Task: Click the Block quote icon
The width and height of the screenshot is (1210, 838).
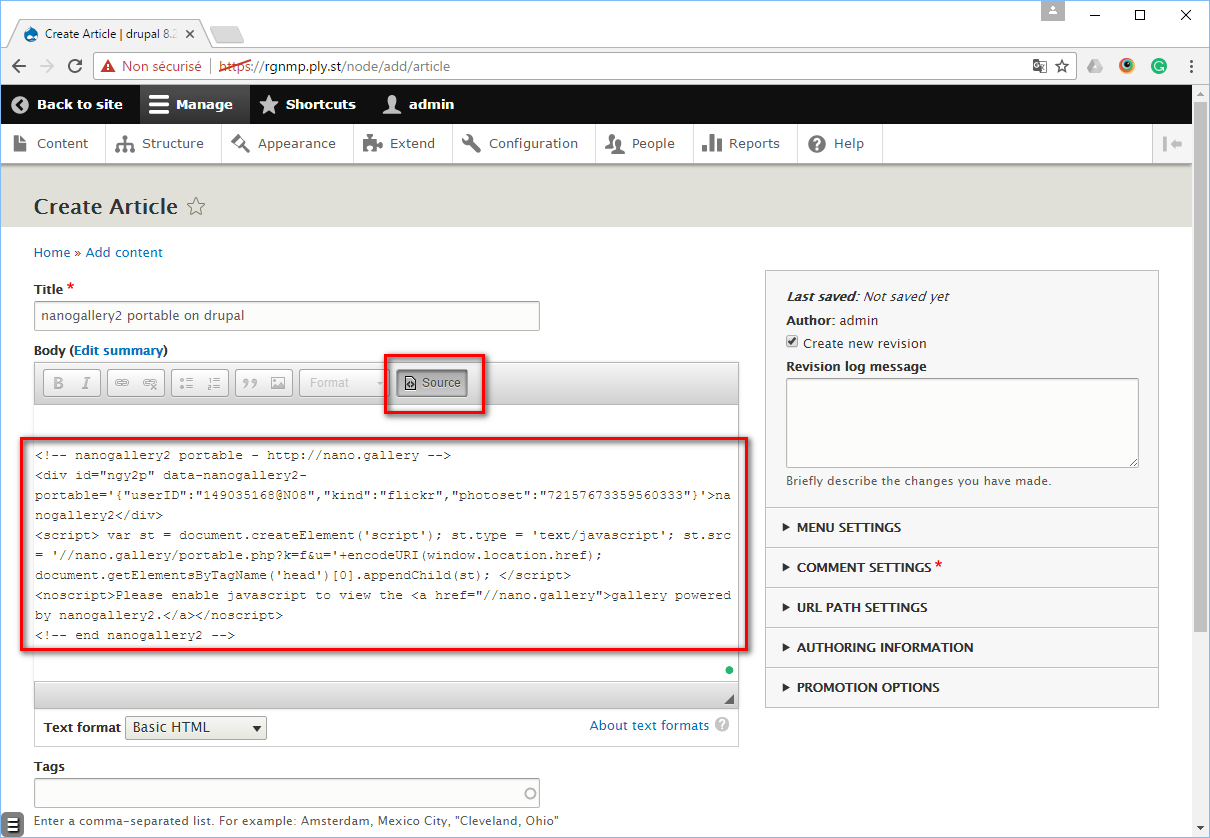Action: coord(250,383)
